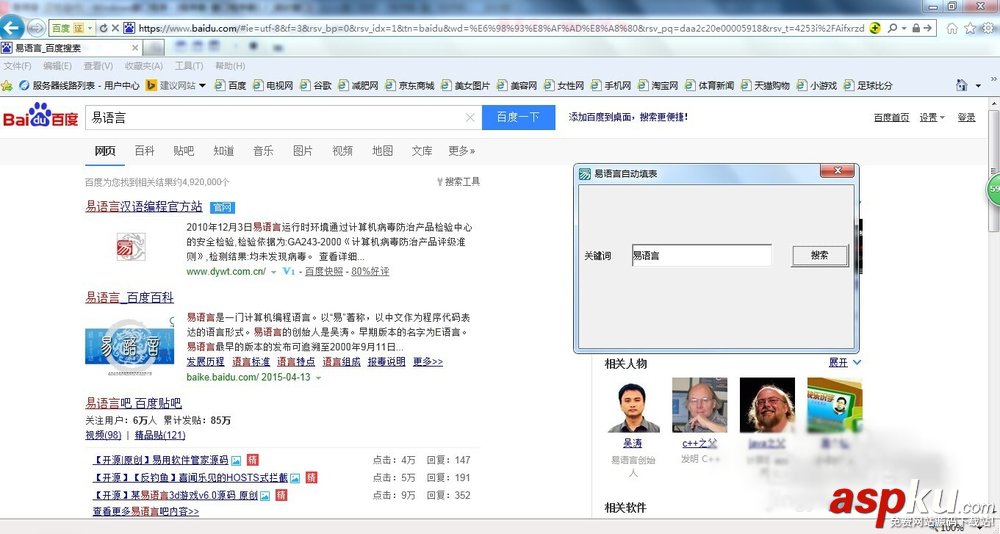The height and width of the screenshot is (534, 1000).
Task: Open 谷歌 bookmark in favorites bar
Action: pos(316,85)
